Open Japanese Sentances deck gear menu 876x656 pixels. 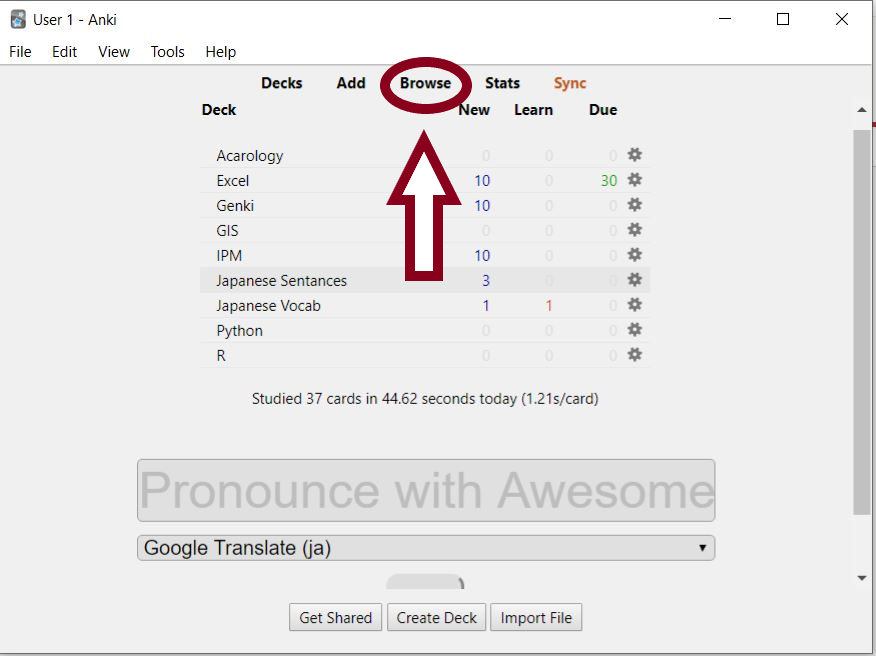click(x=634, y=280)
